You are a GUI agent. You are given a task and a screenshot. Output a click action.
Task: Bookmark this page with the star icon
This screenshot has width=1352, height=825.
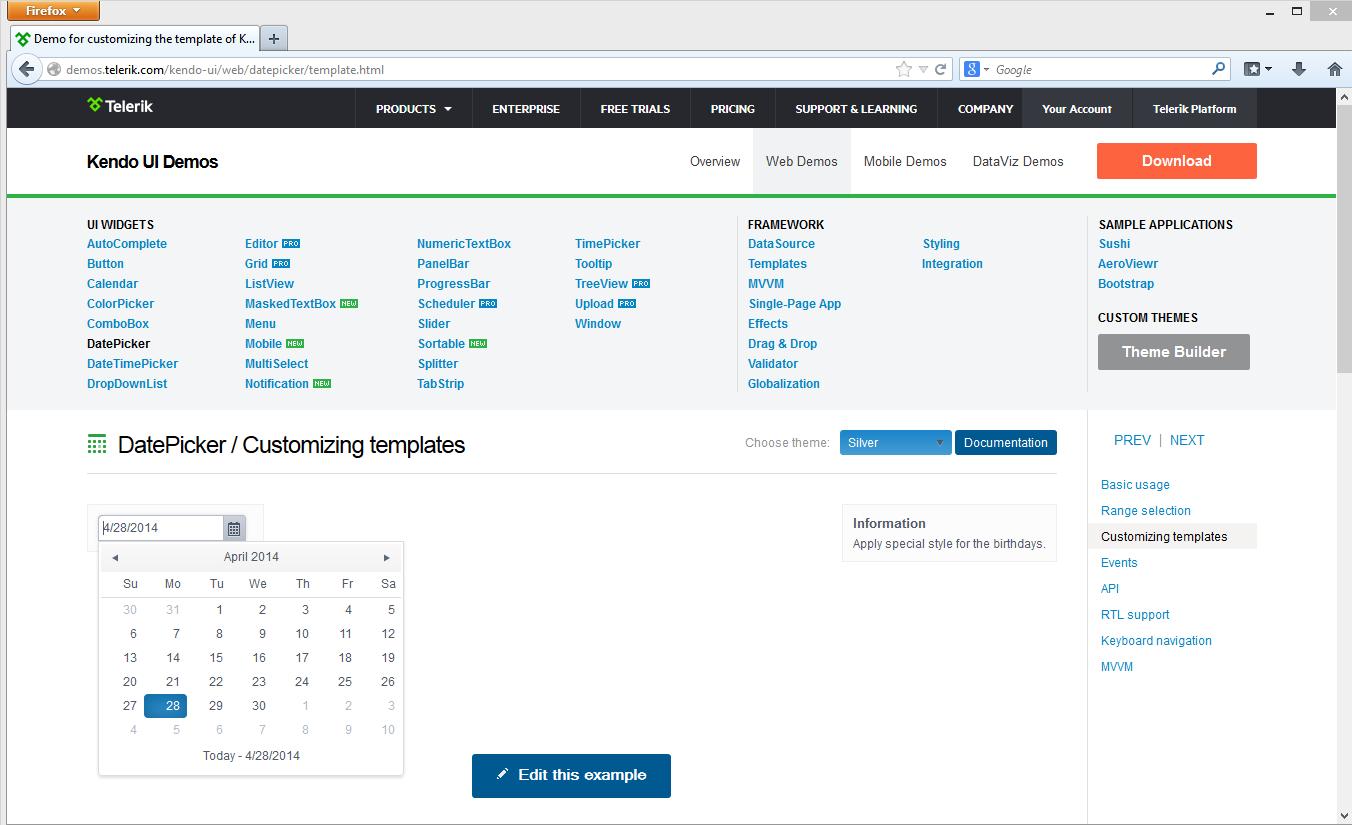point(904,69)
